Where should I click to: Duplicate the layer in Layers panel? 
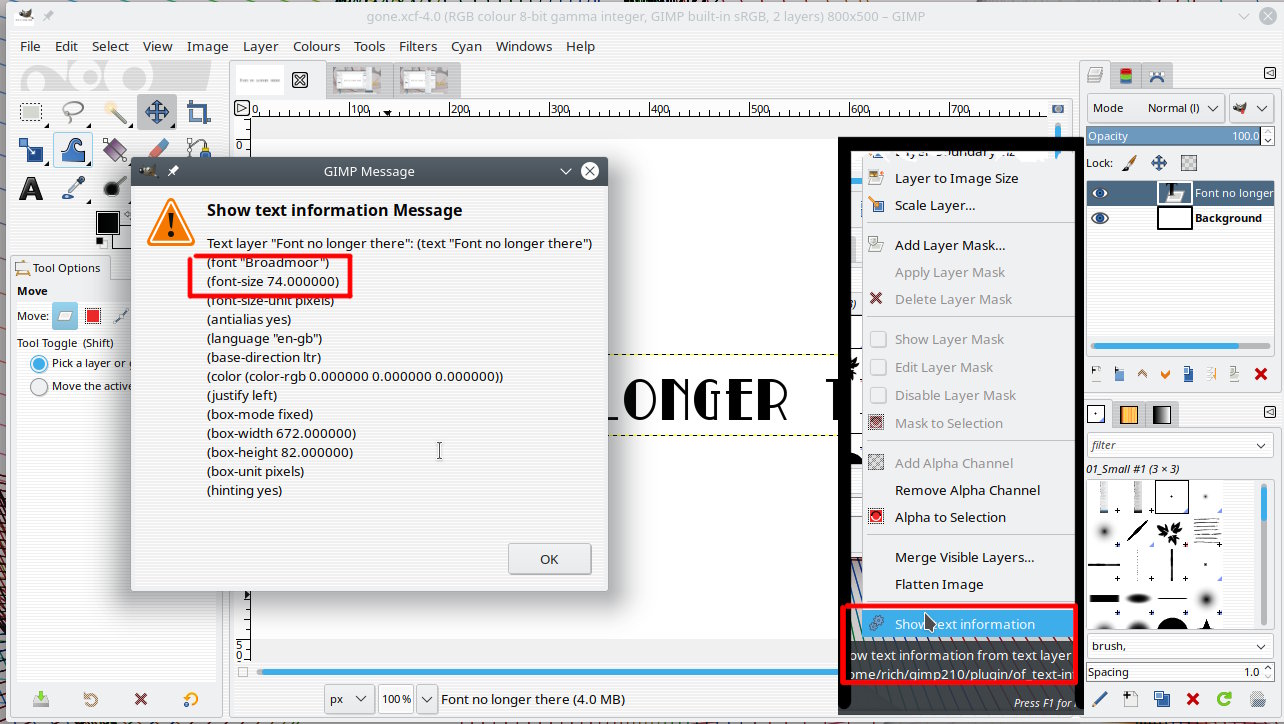1187,374
